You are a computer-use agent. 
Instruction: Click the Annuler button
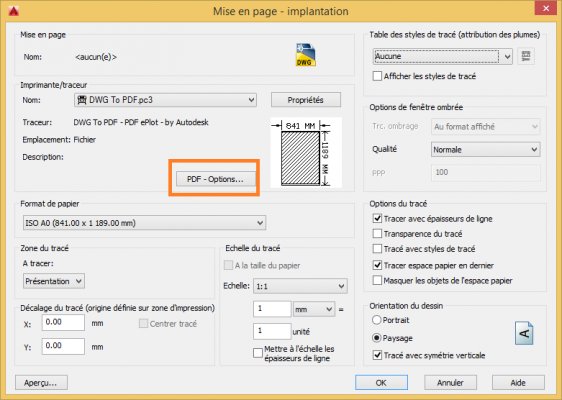451,383
